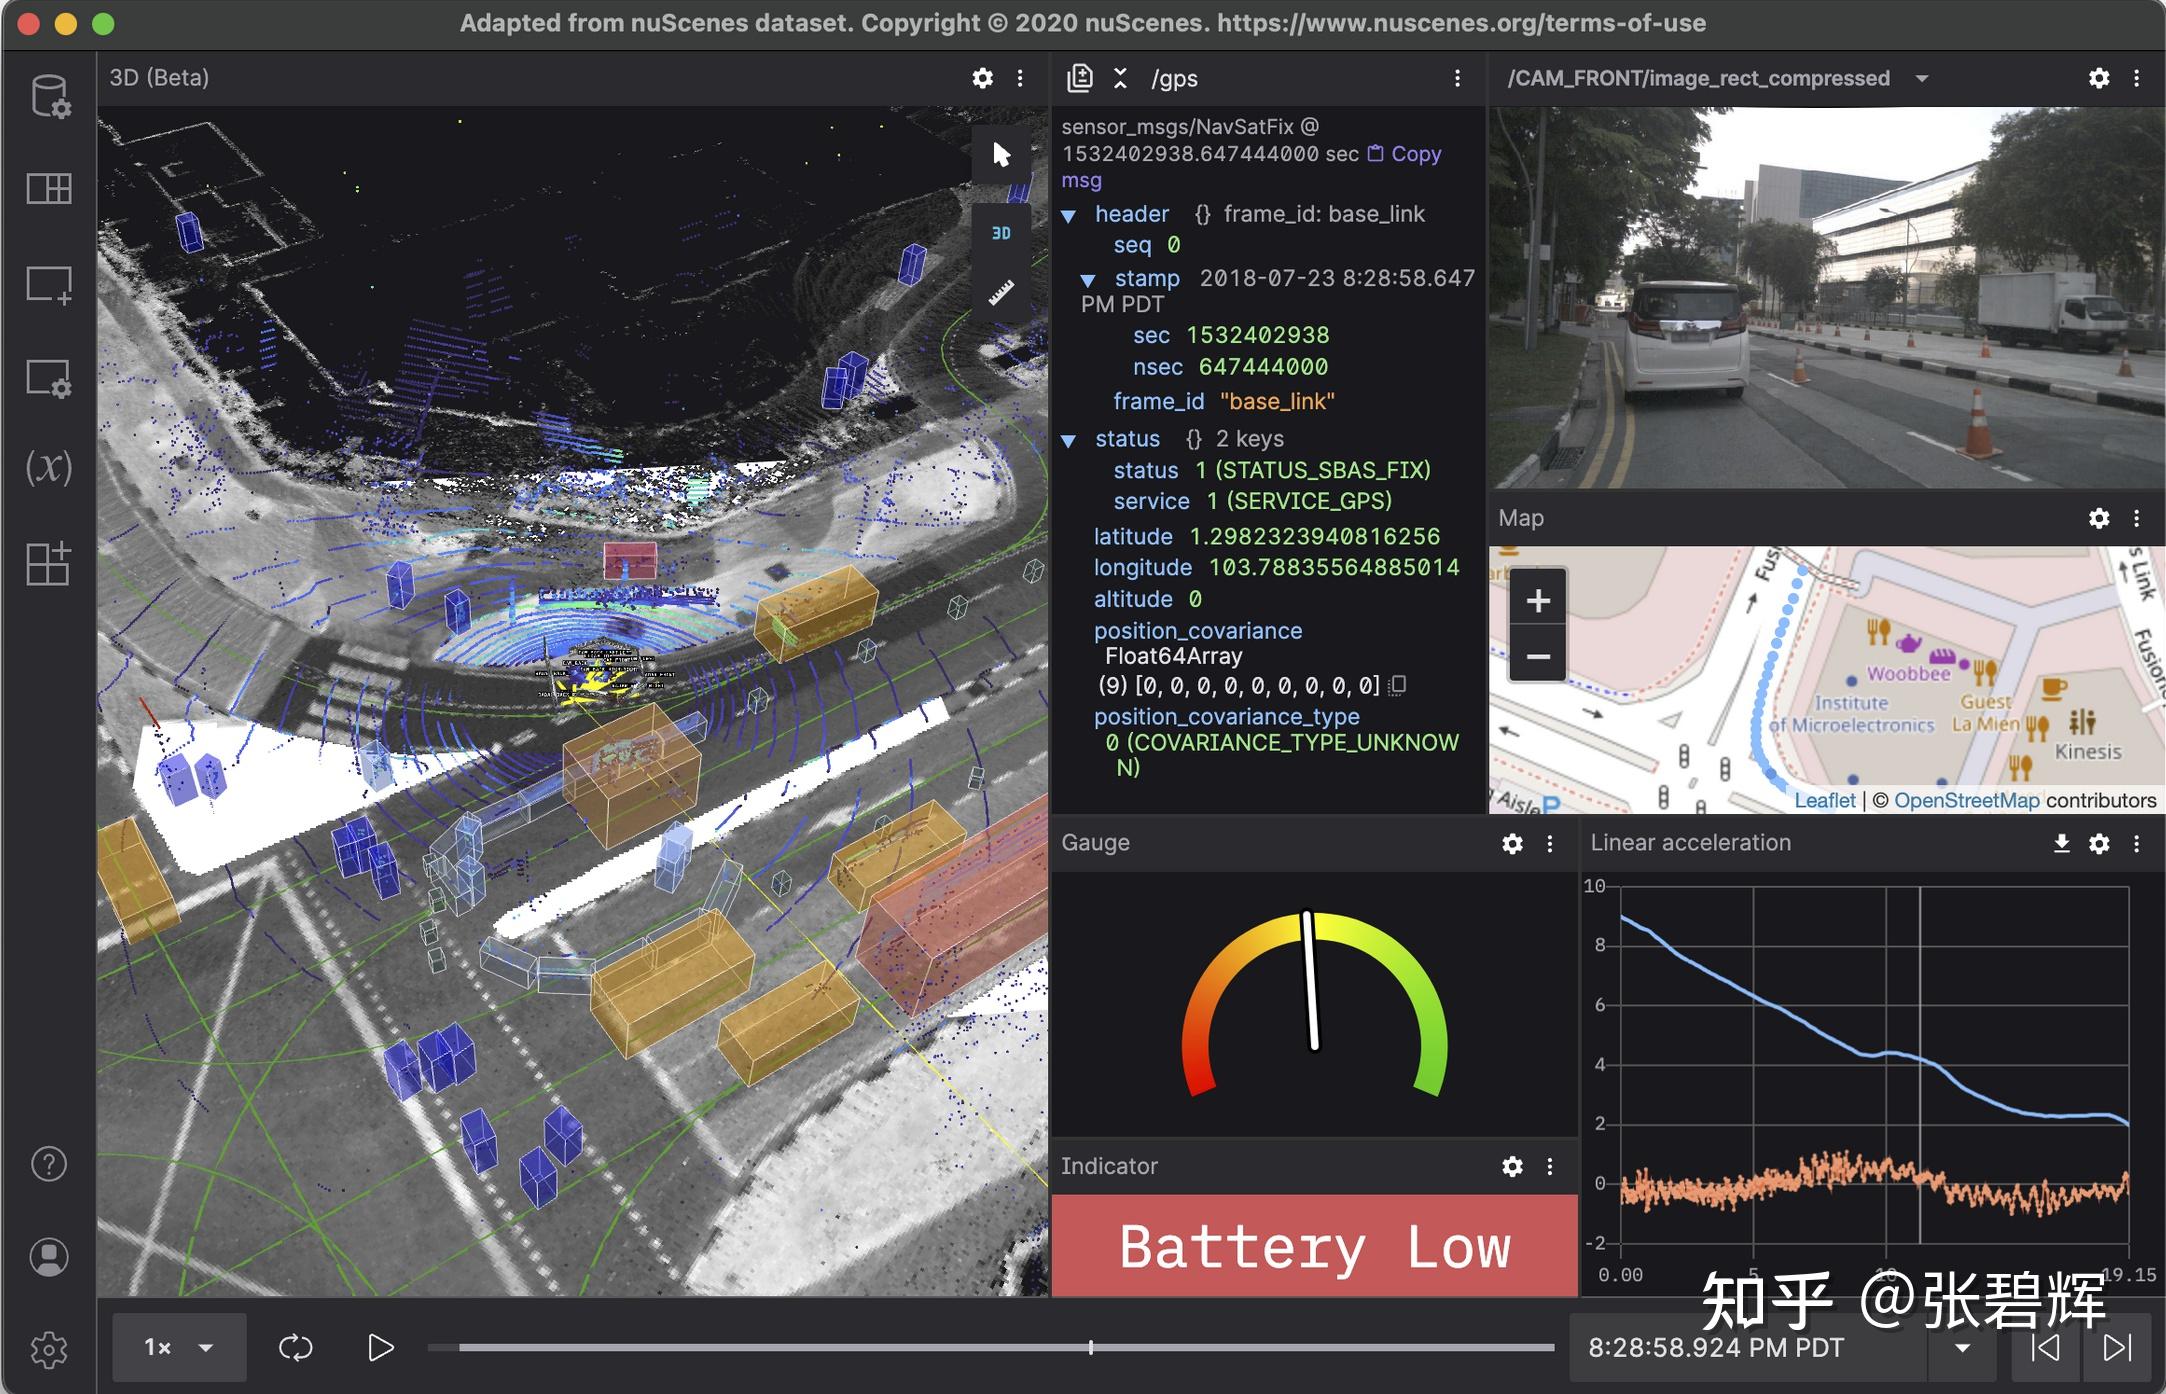2166x1394 pixels.
Task: Open the 3D panel three-dot menu
Action: [1020, 78]
